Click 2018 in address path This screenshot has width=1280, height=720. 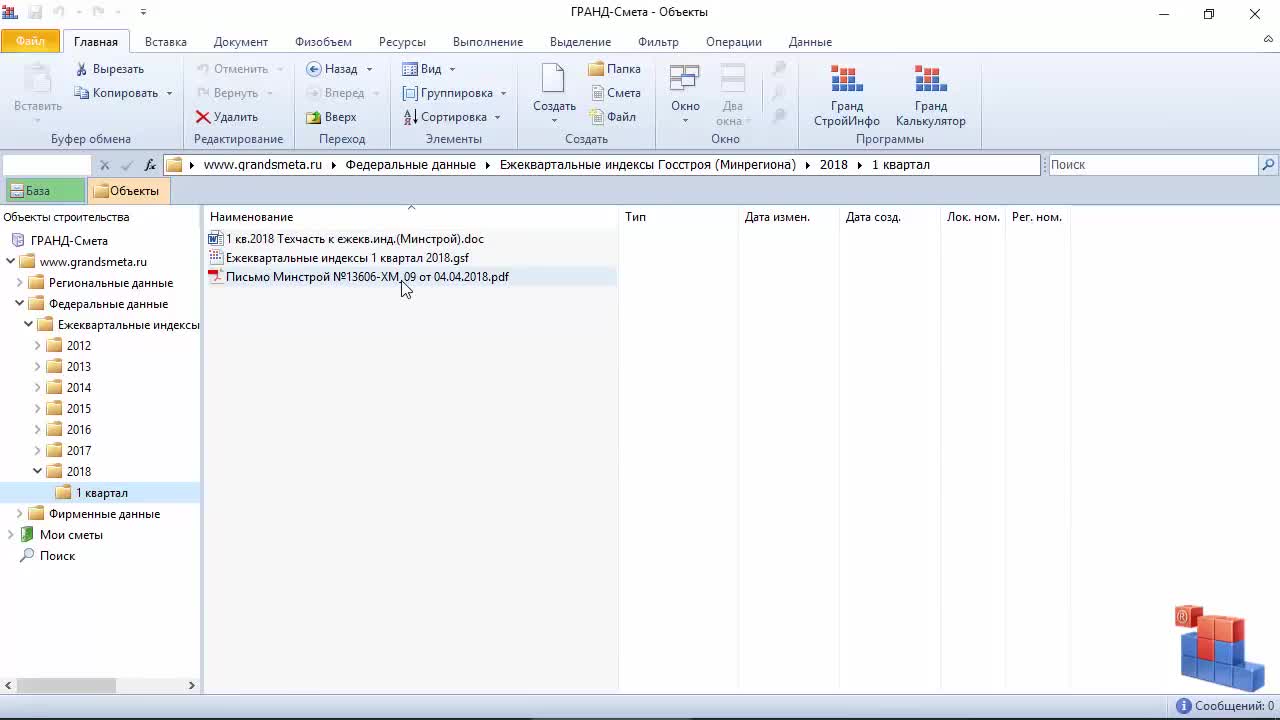[x=834, y=165]
